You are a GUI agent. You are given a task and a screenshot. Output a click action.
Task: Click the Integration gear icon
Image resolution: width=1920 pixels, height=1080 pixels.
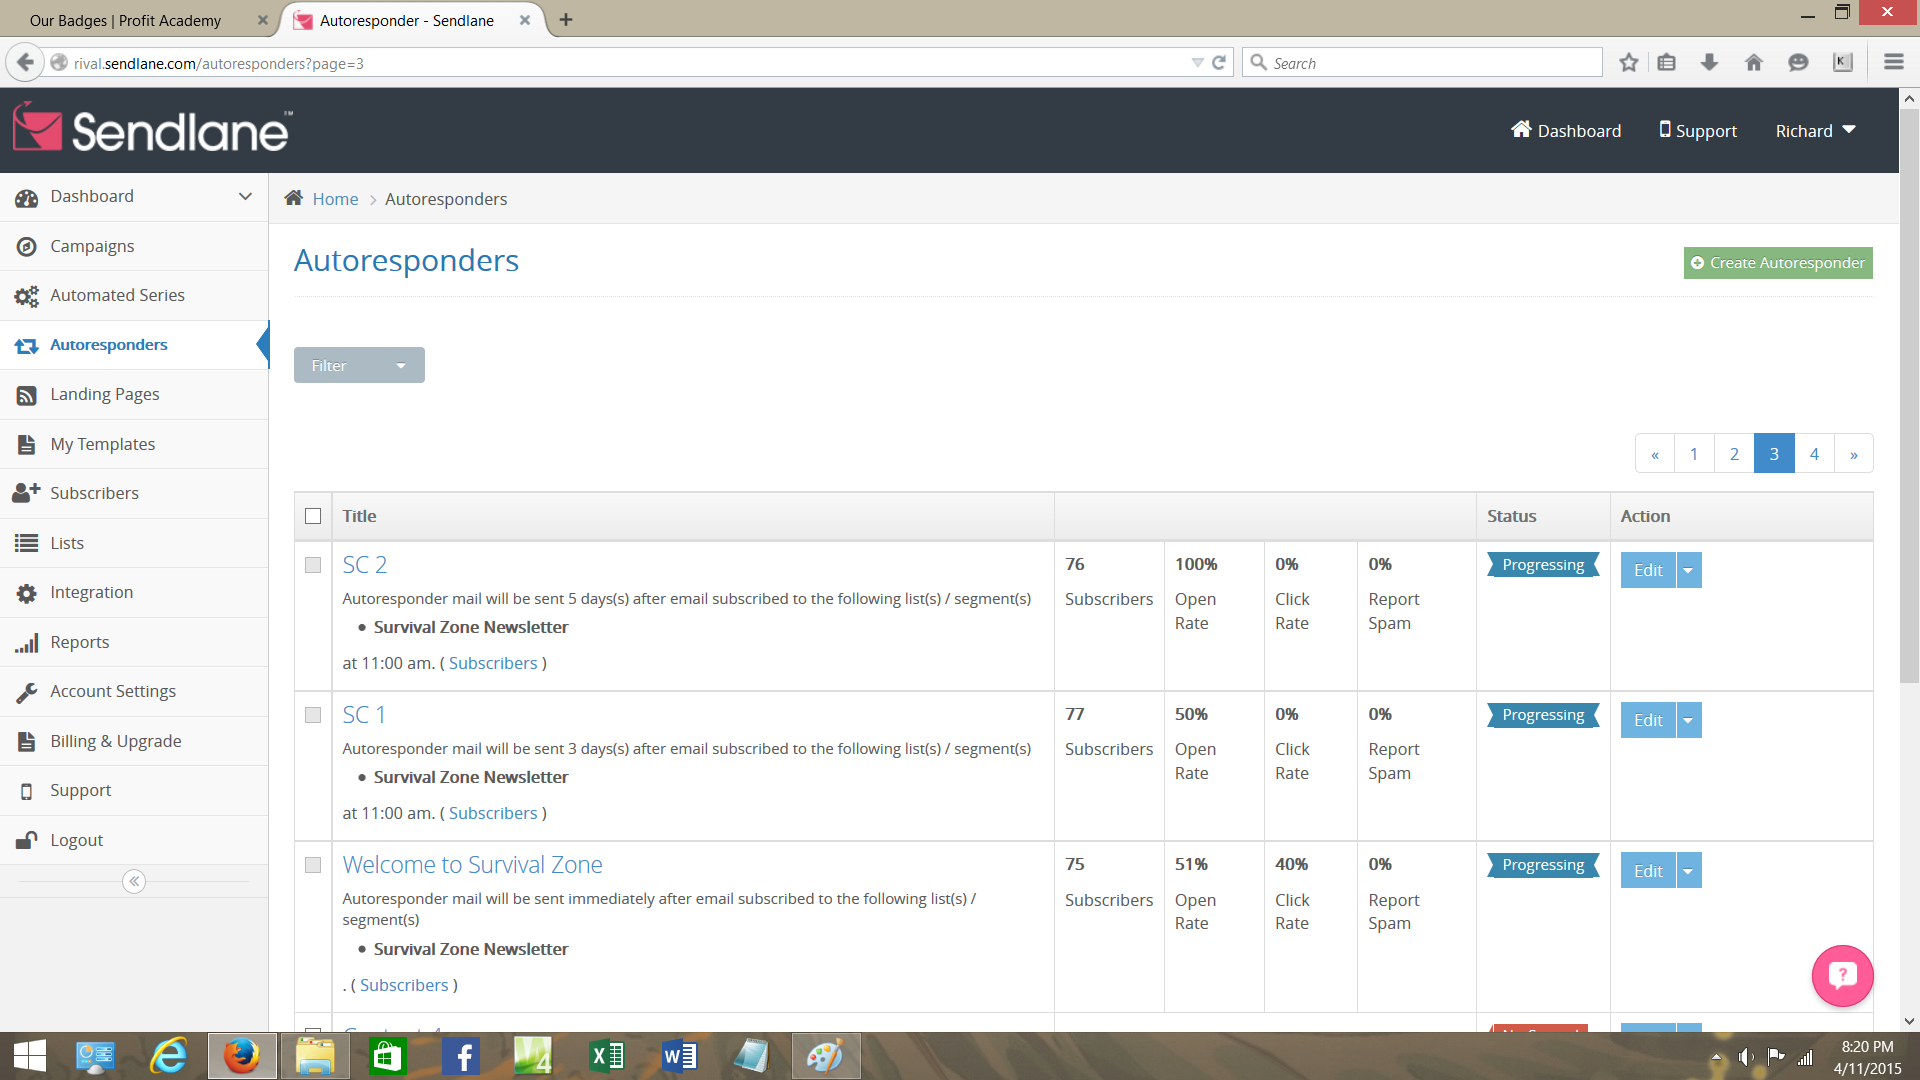(x=26, y=593)
